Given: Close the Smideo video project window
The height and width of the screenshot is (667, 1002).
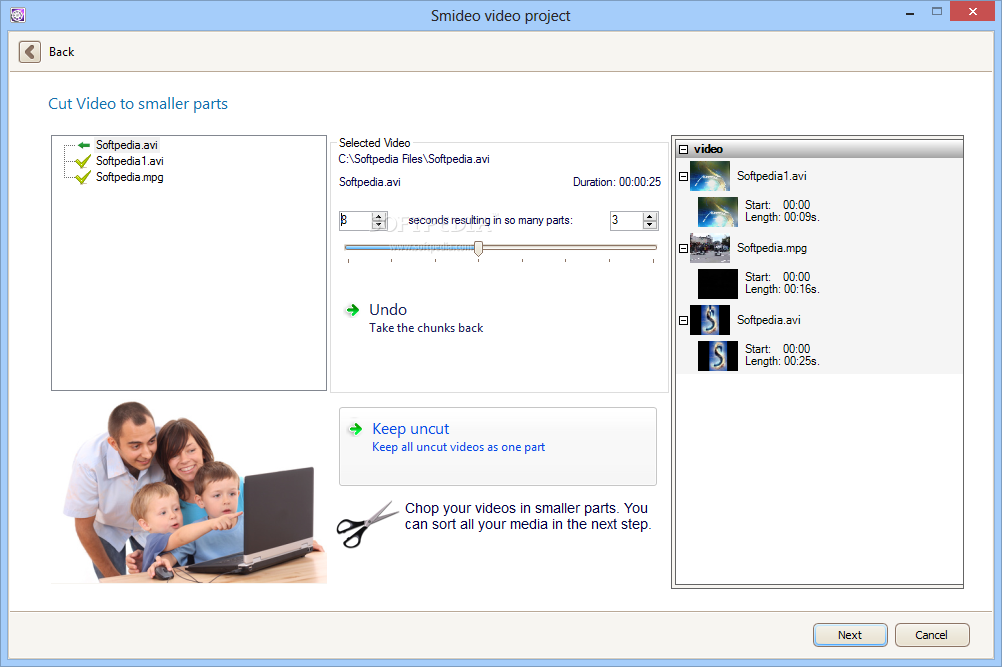Looking at the screenshot, I should [x=973, y=12].
